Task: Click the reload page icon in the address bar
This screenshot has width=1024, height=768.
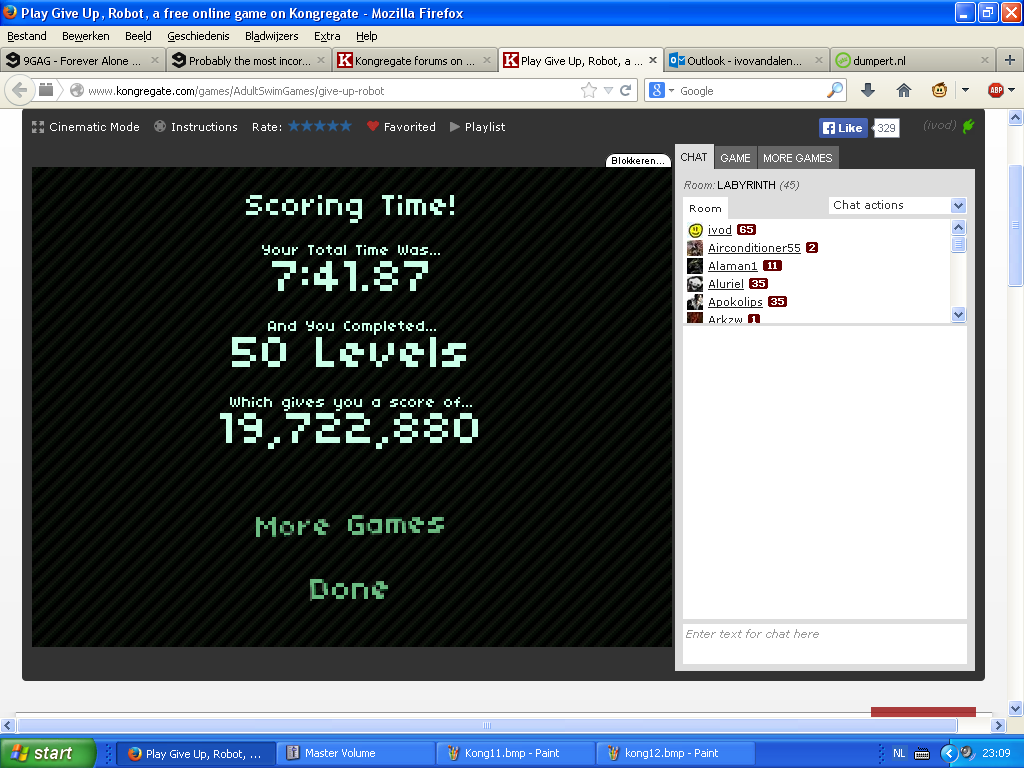Action: click(x=626, y=91)
